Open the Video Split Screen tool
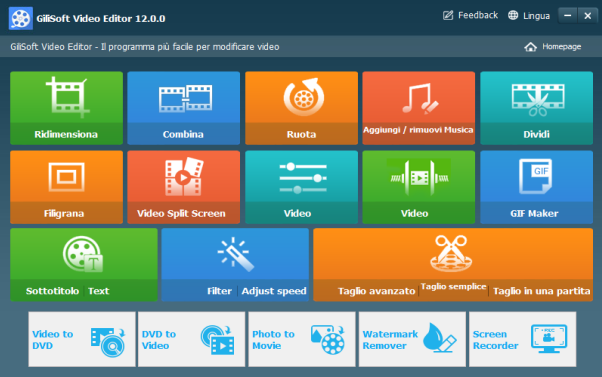The image size is (602, 377). 184,187
